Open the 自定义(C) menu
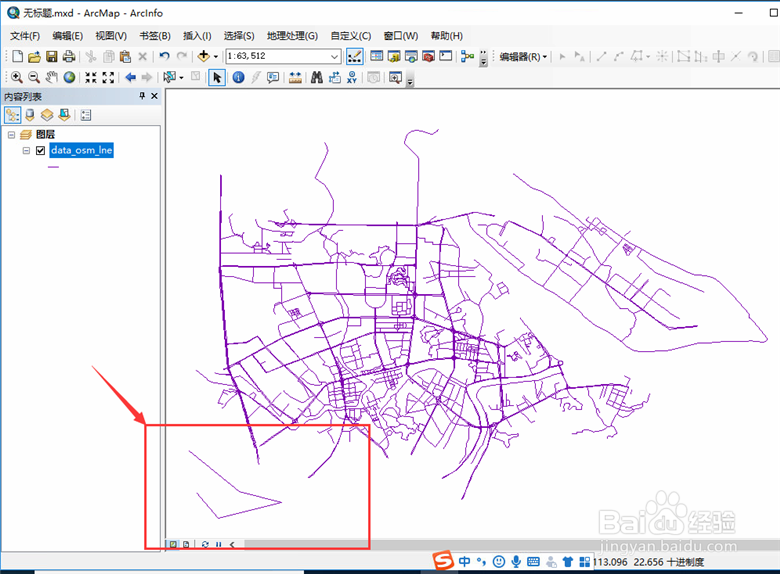This screenshot has width=780, height=574. point(351,36)
